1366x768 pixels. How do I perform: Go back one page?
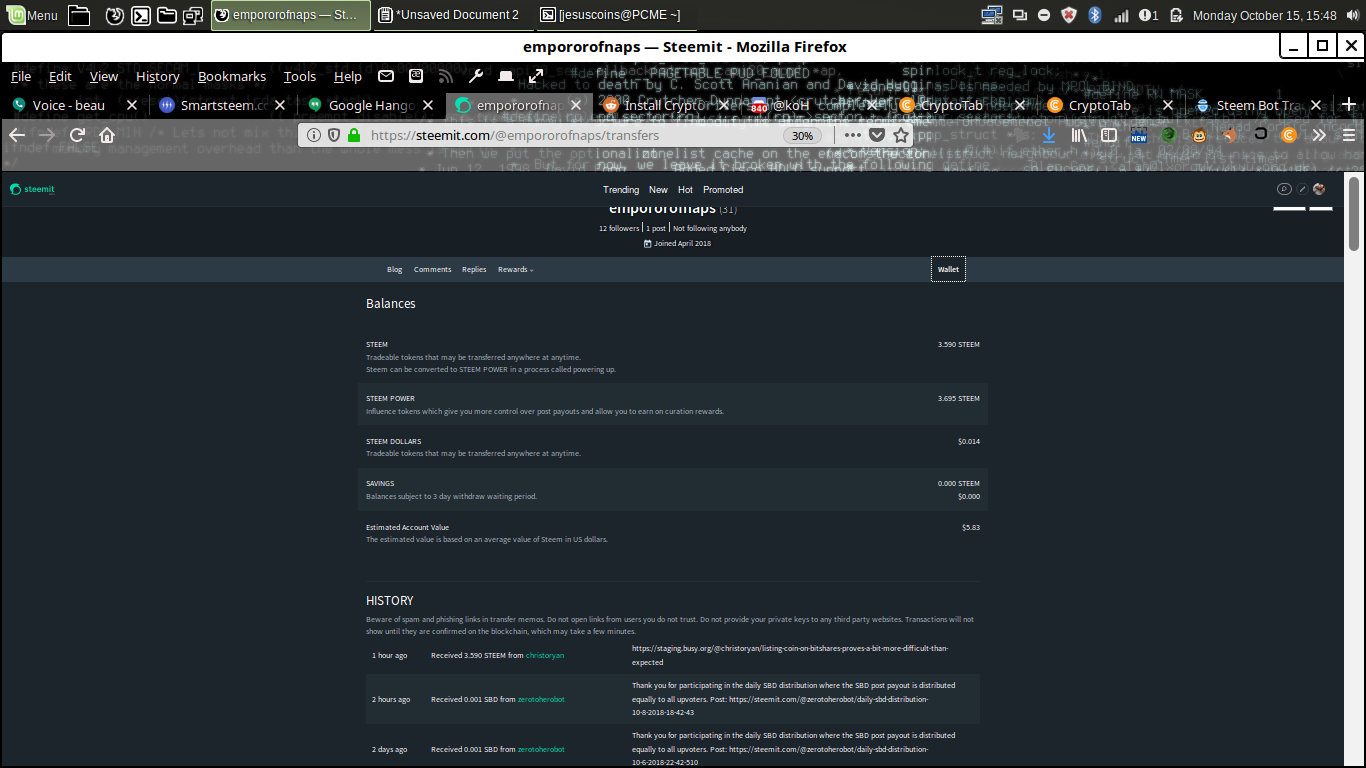18,135
